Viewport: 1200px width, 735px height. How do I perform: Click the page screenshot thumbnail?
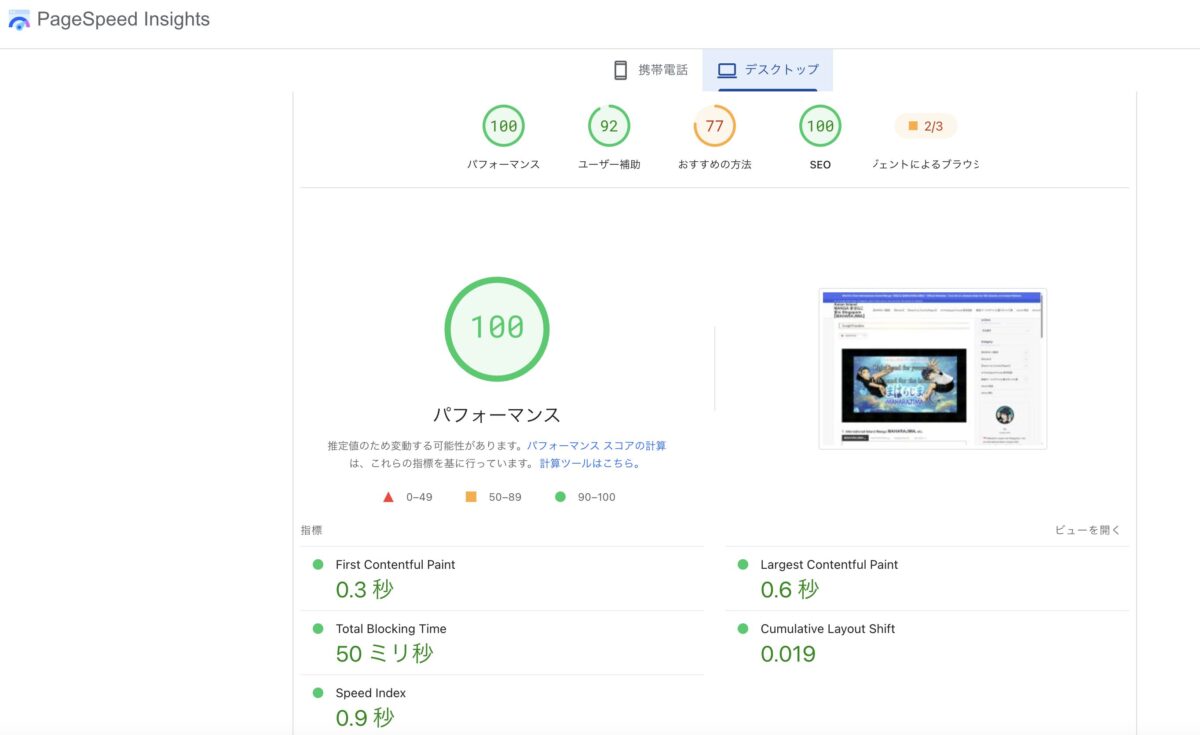932,369
